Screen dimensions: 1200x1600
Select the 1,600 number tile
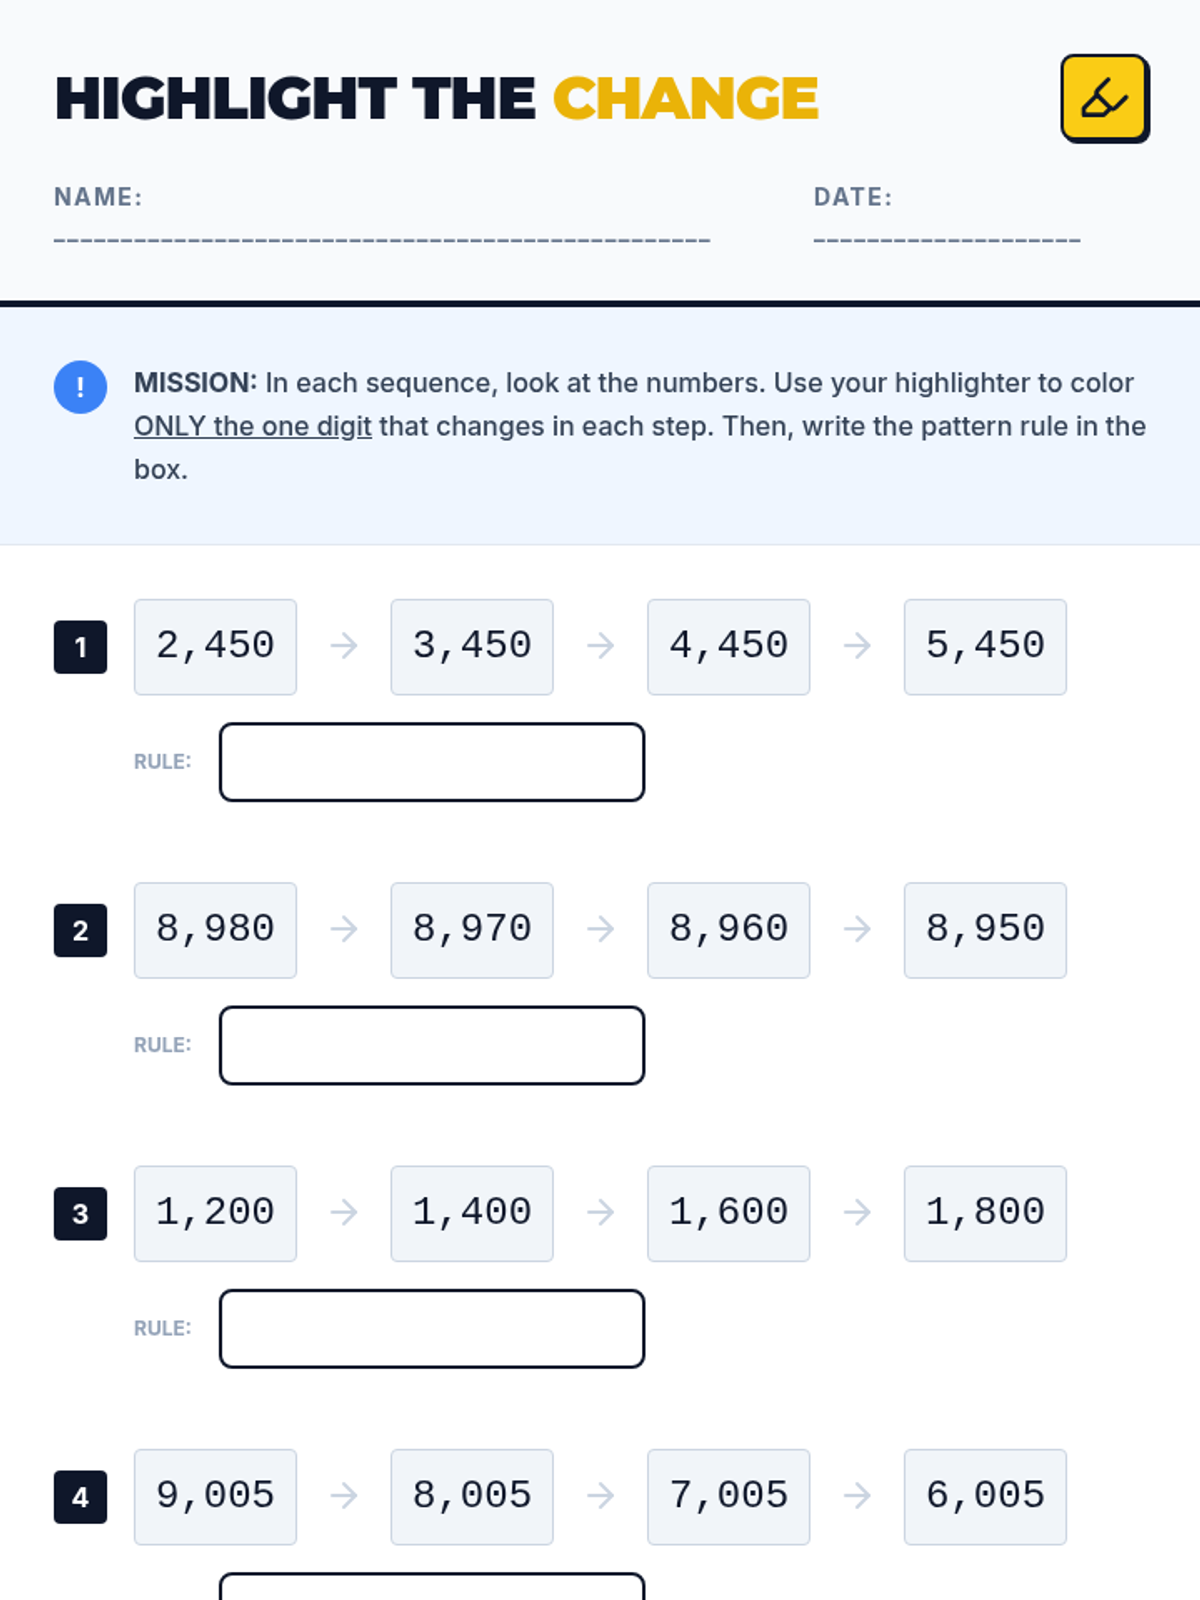(x=728, y=1213)
